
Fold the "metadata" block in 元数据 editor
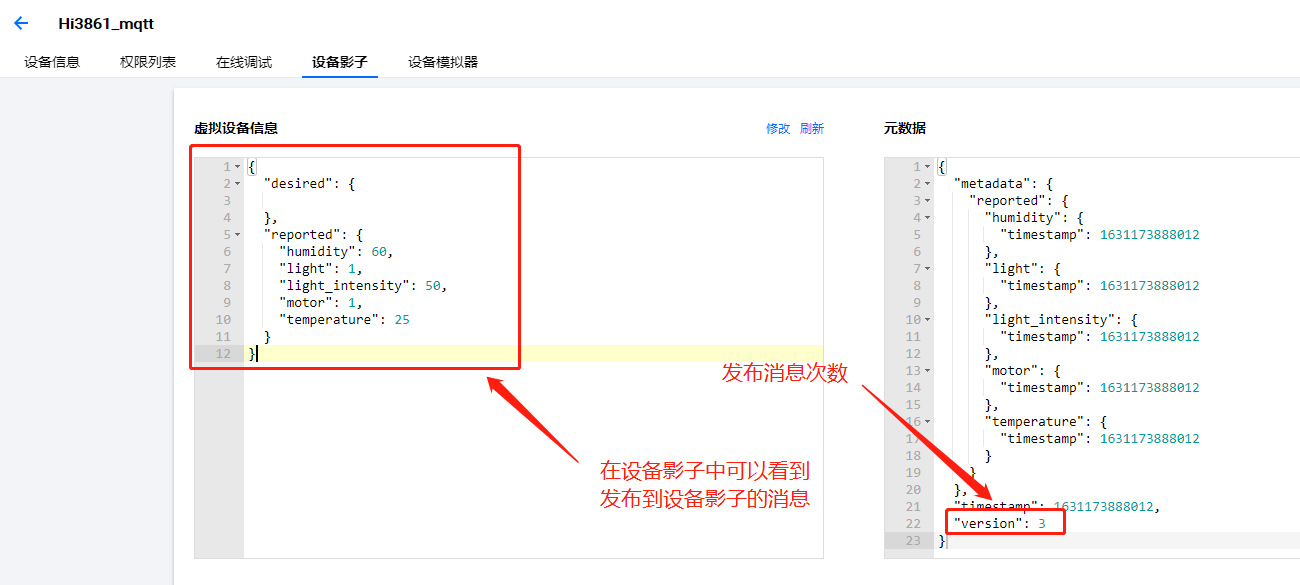point(927,184)
